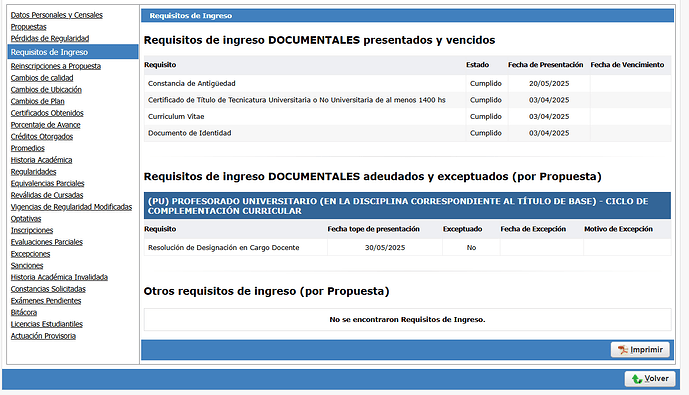689x395 pixels.
Task: Open Exámenes Pendientes link
Action: point(46,301)
